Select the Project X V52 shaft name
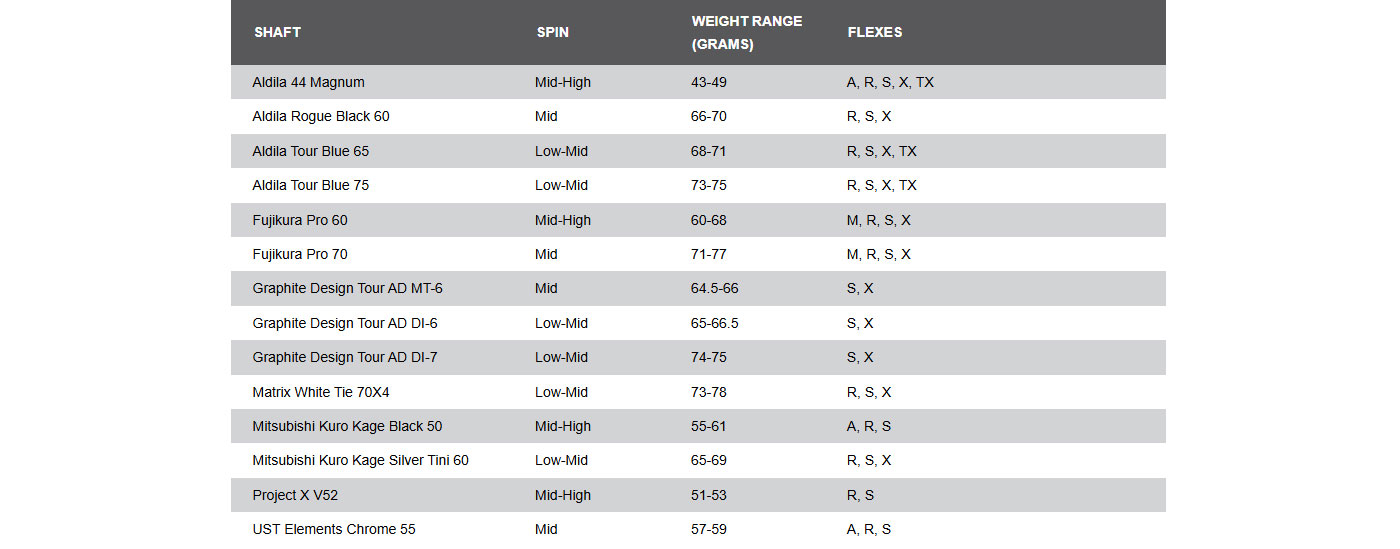Viewport: 1400px width, 549px height. pos(295,495)
